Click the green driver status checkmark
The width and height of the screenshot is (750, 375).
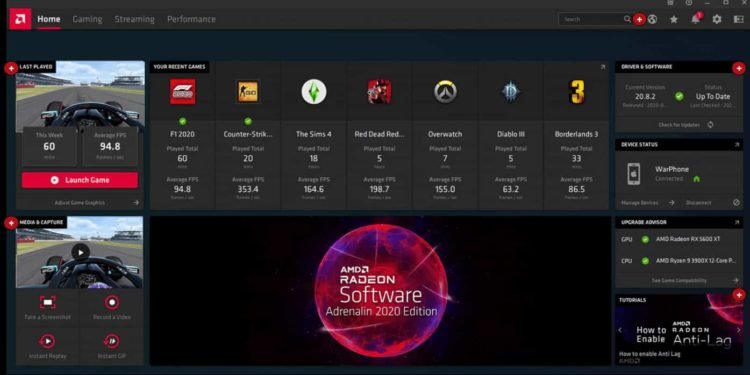(679, 96)
